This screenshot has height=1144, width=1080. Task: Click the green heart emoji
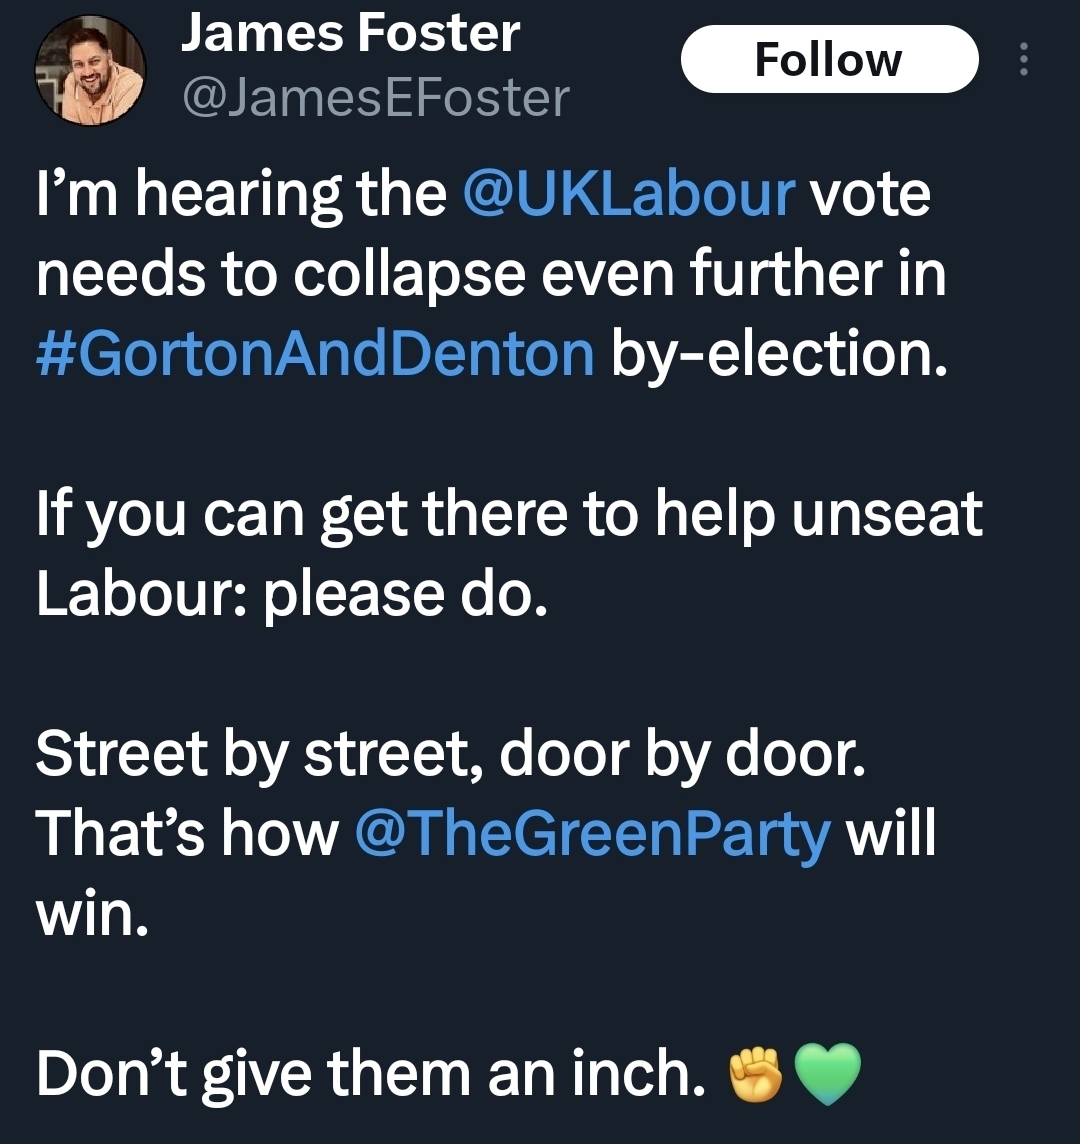coord(827,1075)
